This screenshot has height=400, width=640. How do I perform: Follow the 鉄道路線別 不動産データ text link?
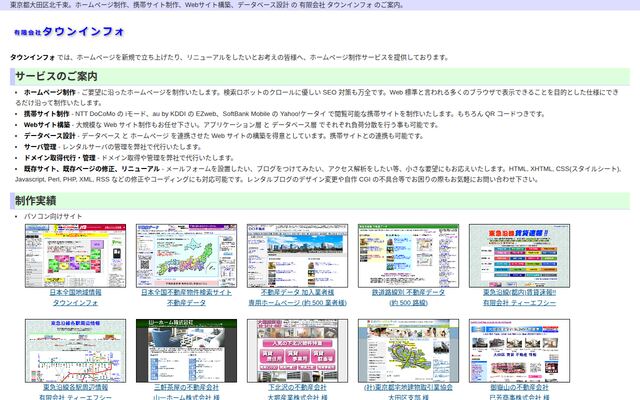(409, 292)
